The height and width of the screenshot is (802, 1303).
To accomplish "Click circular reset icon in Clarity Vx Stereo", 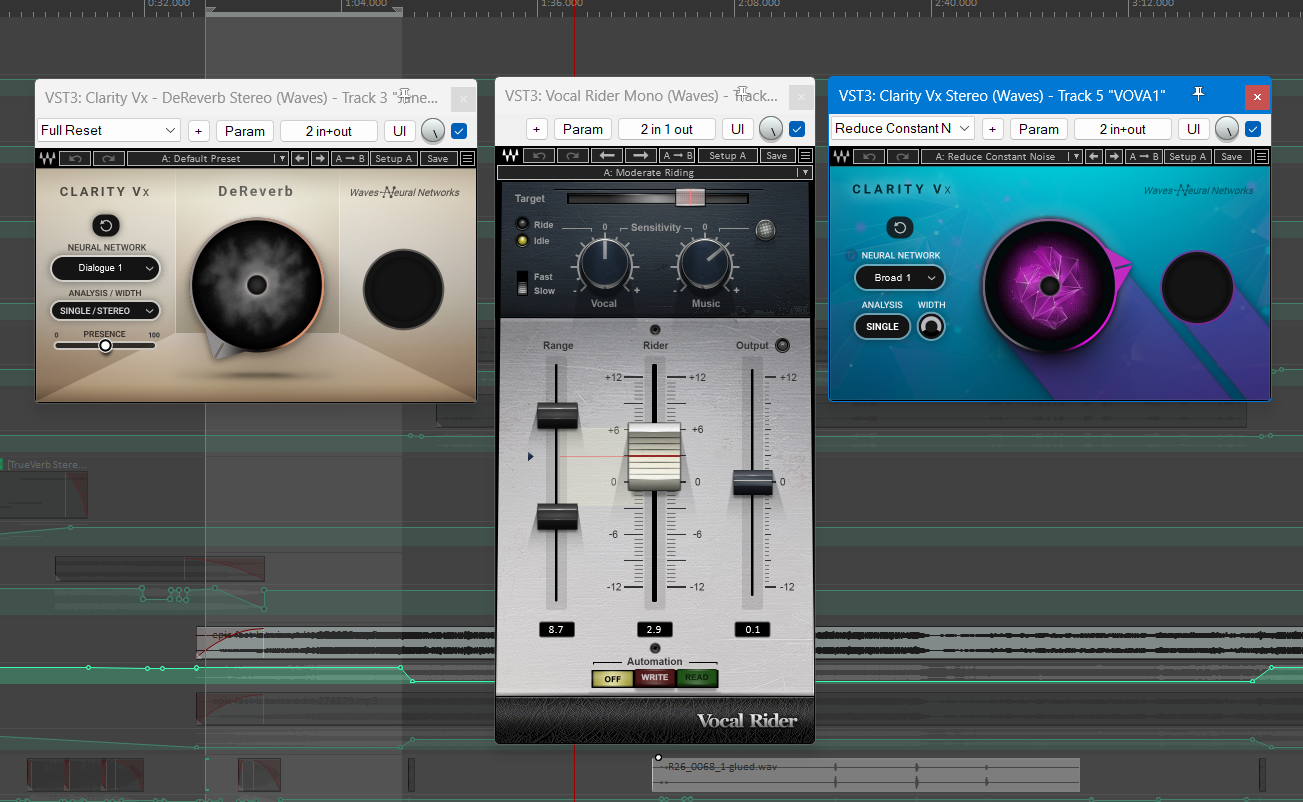I will (x=899, y=228).
